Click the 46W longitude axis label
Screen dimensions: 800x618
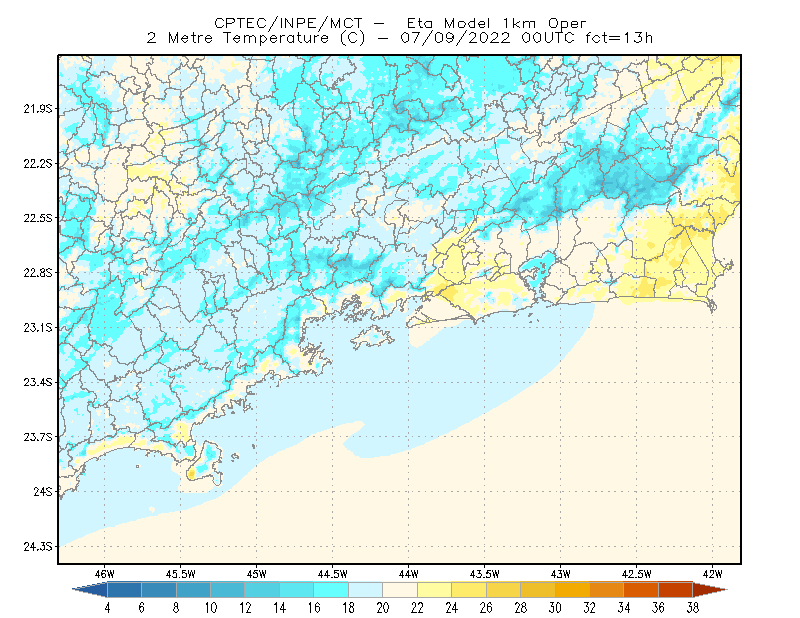pyautogui.click(x=105, y=574)
